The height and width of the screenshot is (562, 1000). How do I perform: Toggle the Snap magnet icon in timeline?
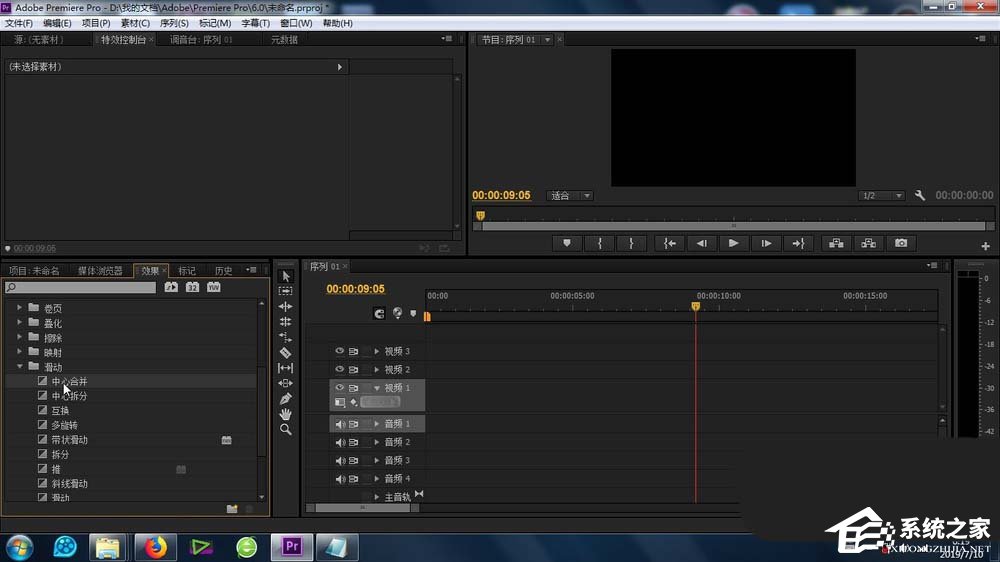click(x=379, y=313)
